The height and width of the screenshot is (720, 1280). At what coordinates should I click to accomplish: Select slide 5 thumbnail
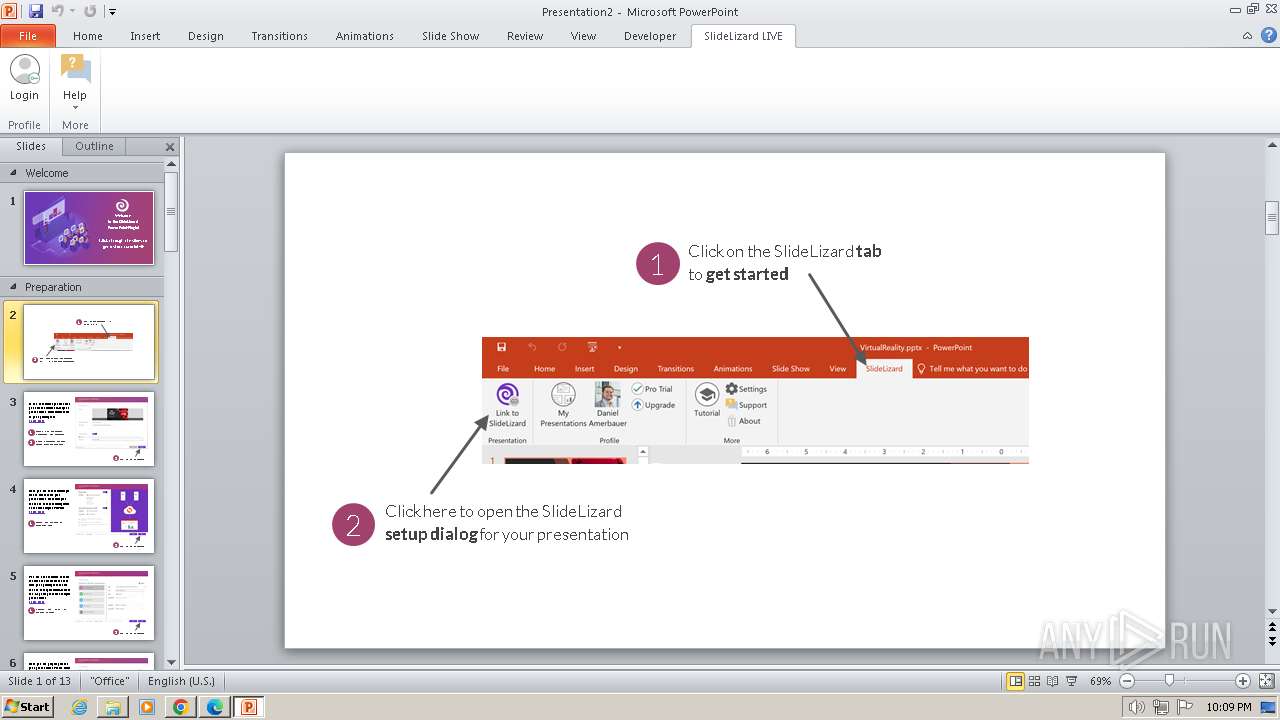pos(89,603)
